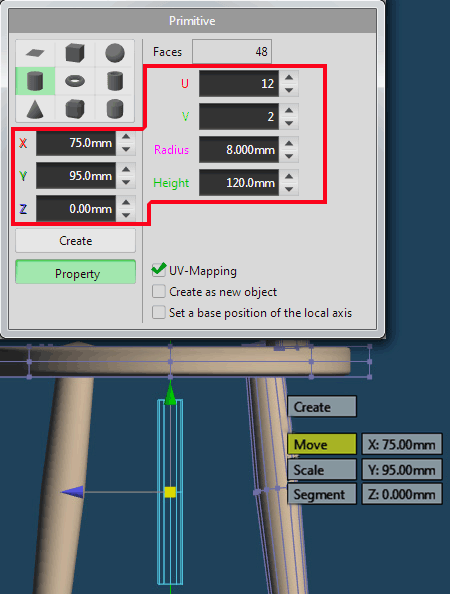Screen dimensions: 450x594
Task: Click the Create button in Primitive panel
Action: (75, 241)
